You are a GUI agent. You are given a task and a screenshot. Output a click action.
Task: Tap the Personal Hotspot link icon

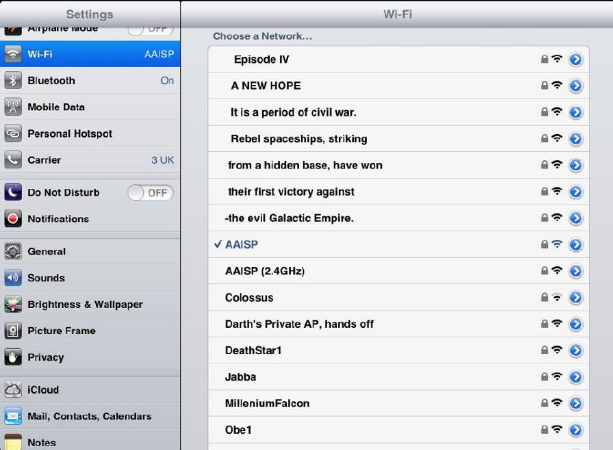(x=13, y=134)
